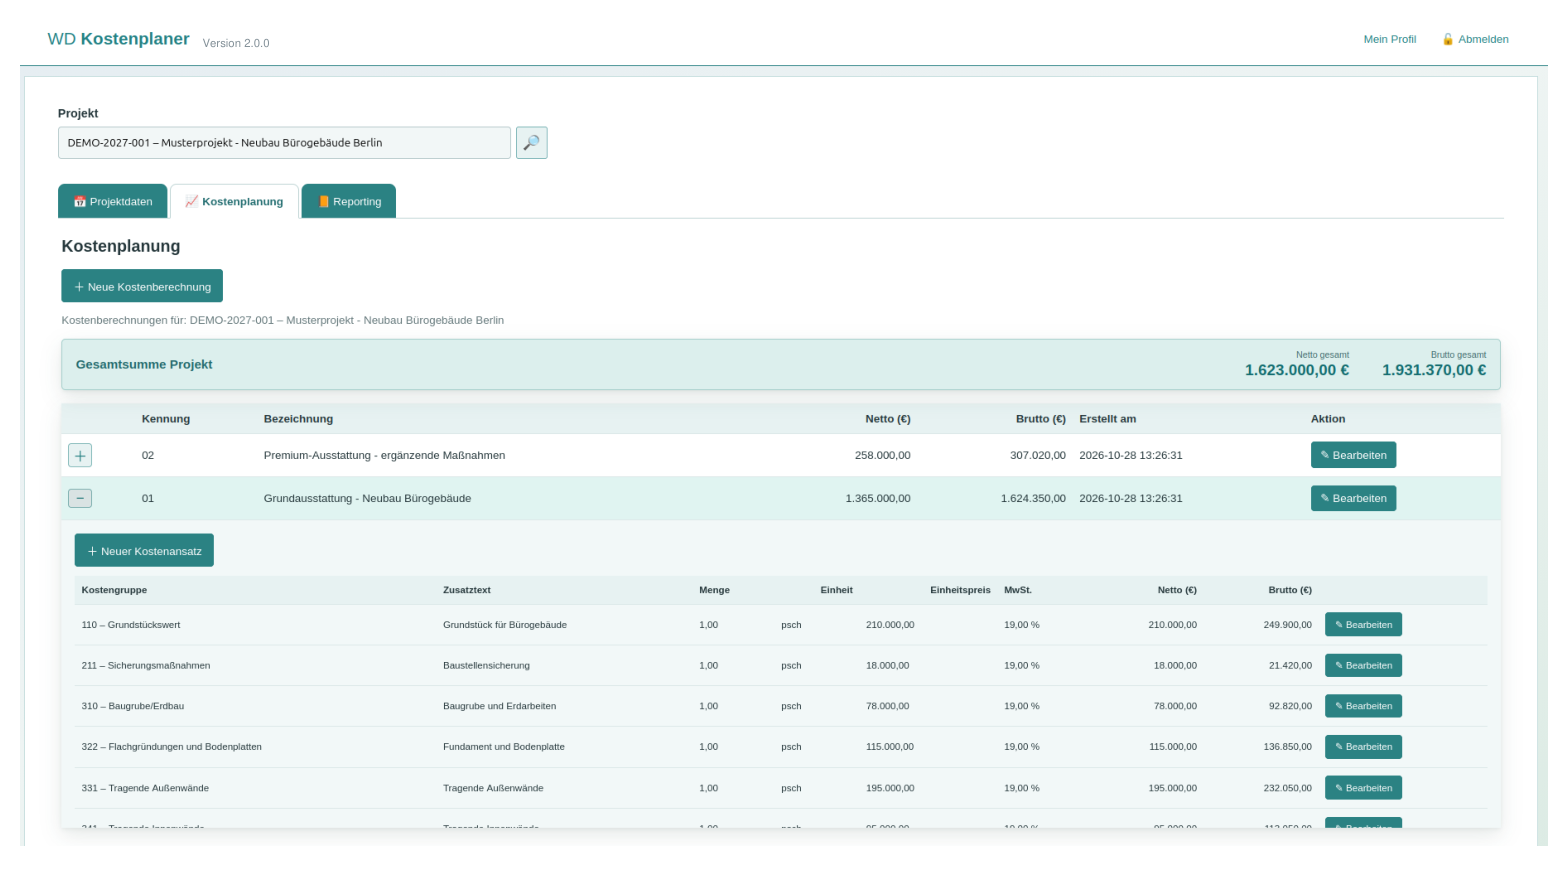Click Zusatztext cell Baustellensicherung

[486, 666]
